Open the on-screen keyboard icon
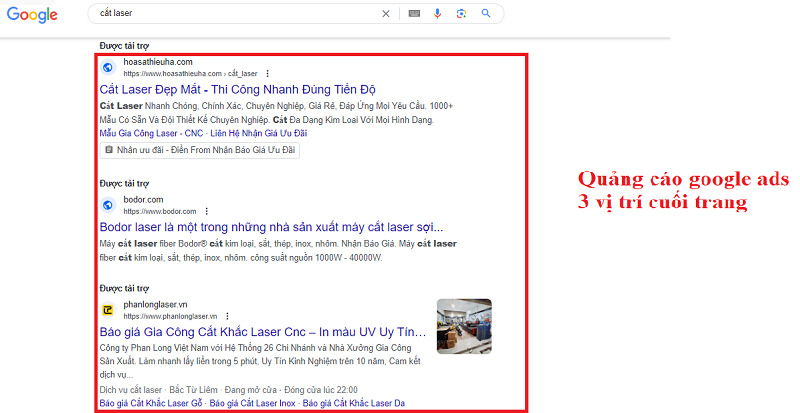The width and height of the screenshot is (800, 413). [414, 14]
